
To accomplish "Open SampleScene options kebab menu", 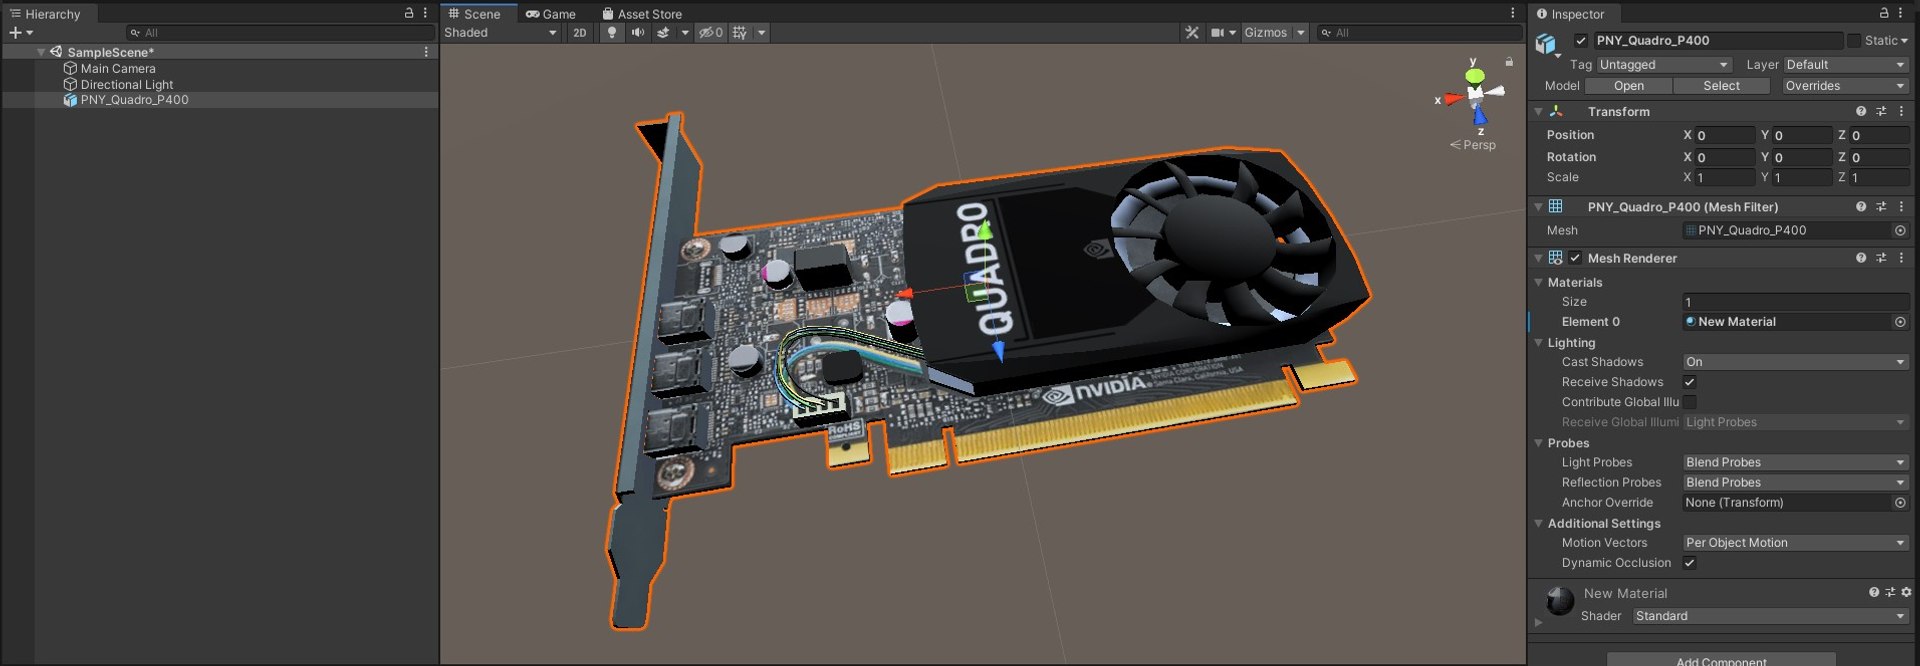I will pos(426,52).
